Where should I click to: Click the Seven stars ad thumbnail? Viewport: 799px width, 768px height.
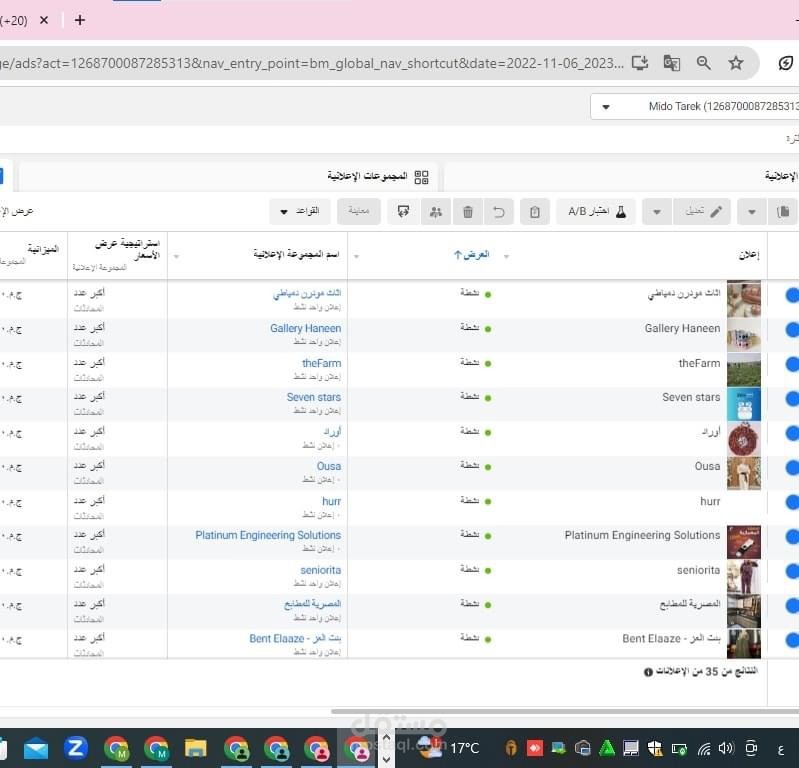click(x=743, y=404)
